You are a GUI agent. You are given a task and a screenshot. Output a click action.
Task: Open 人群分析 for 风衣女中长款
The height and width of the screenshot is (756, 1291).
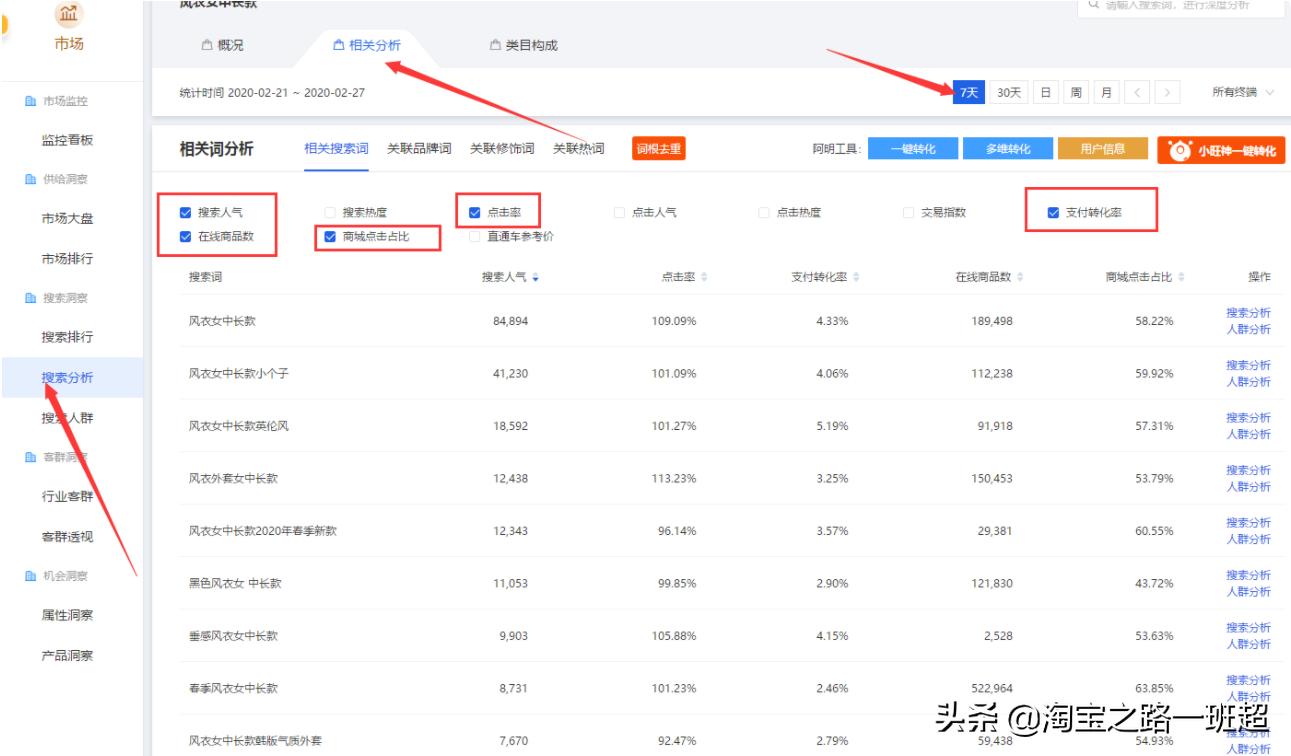[1247, 331]
